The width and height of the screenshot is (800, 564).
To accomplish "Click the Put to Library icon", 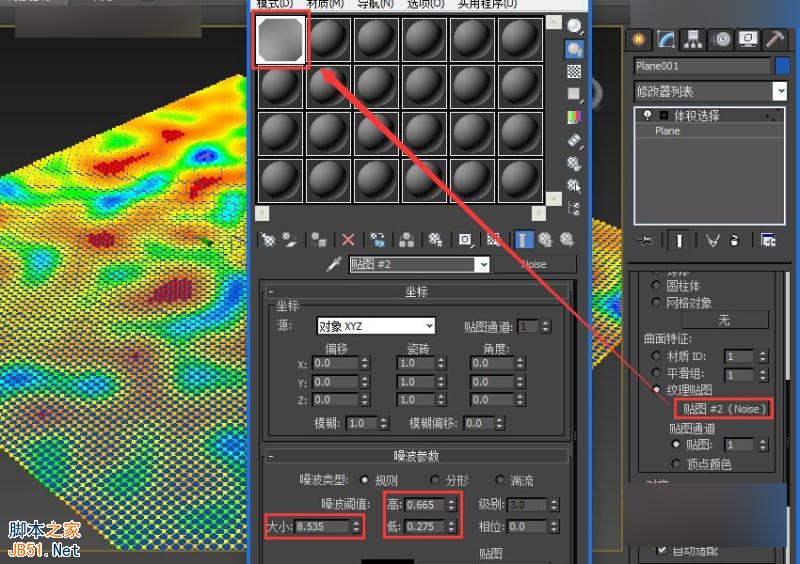I will coord(436,239).
